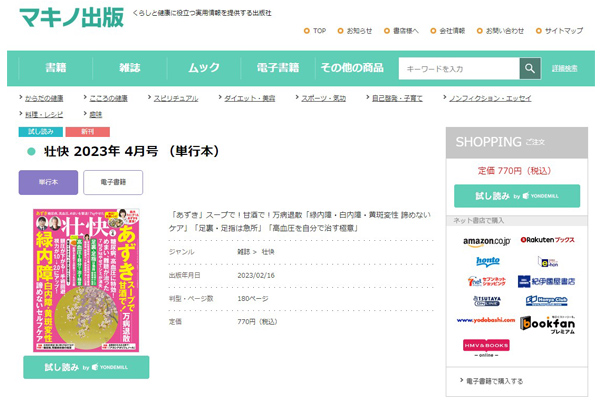600x400 pixels.
Task: Click the search magnifier icon
Action: click(x=530, y=68)
